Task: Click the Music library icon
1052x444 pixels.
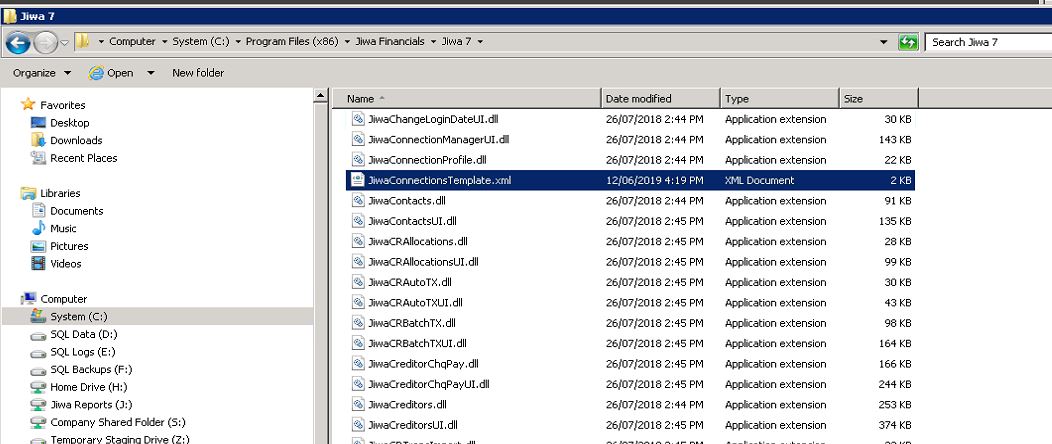Action: 39,229
